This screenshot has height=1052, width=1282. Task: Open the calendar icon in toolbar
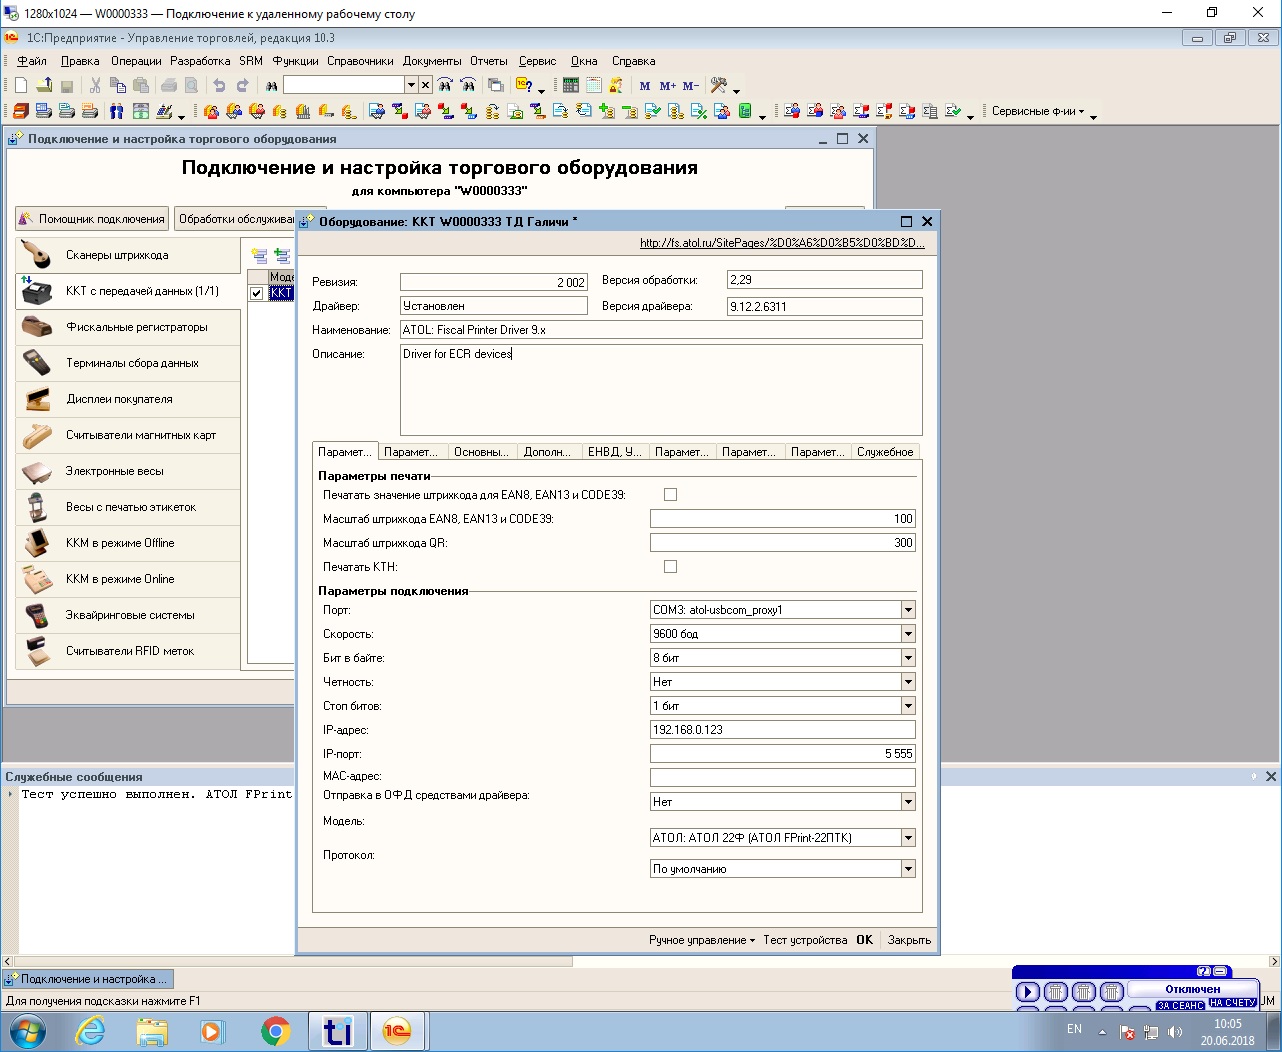tap(594, 86)
